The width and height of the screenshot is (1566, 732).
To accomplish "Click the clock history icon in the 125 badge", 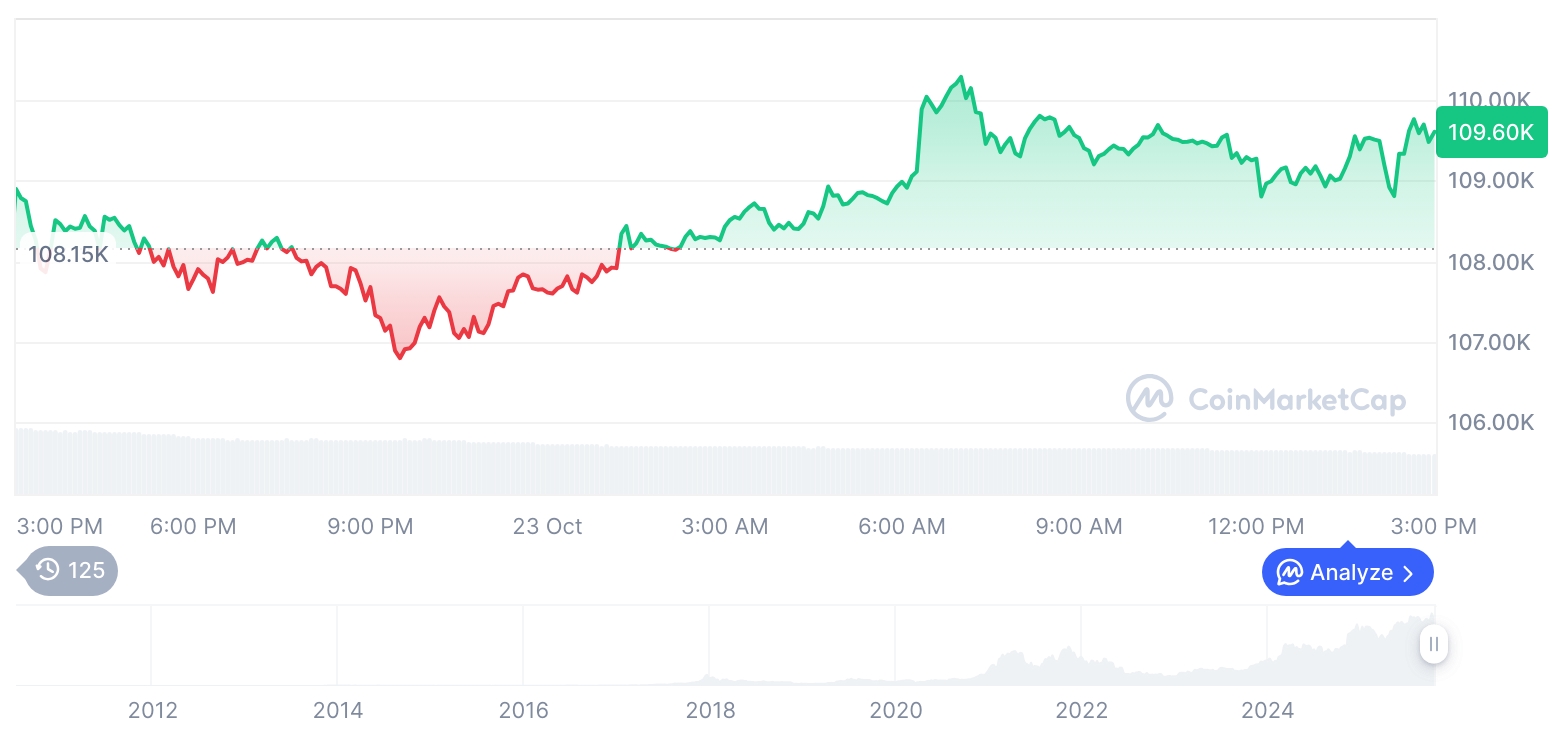I will (48, 571).
